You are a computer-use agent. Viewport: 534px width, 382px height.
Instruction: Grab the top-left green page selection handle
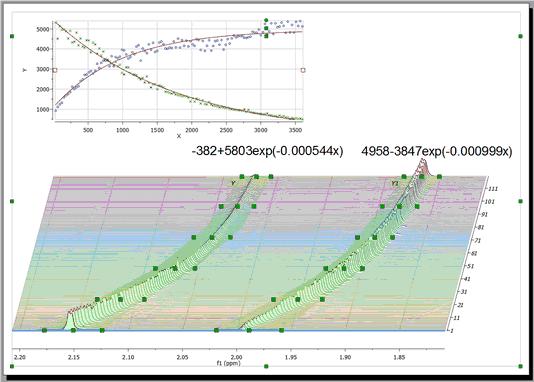click(12, 36)
